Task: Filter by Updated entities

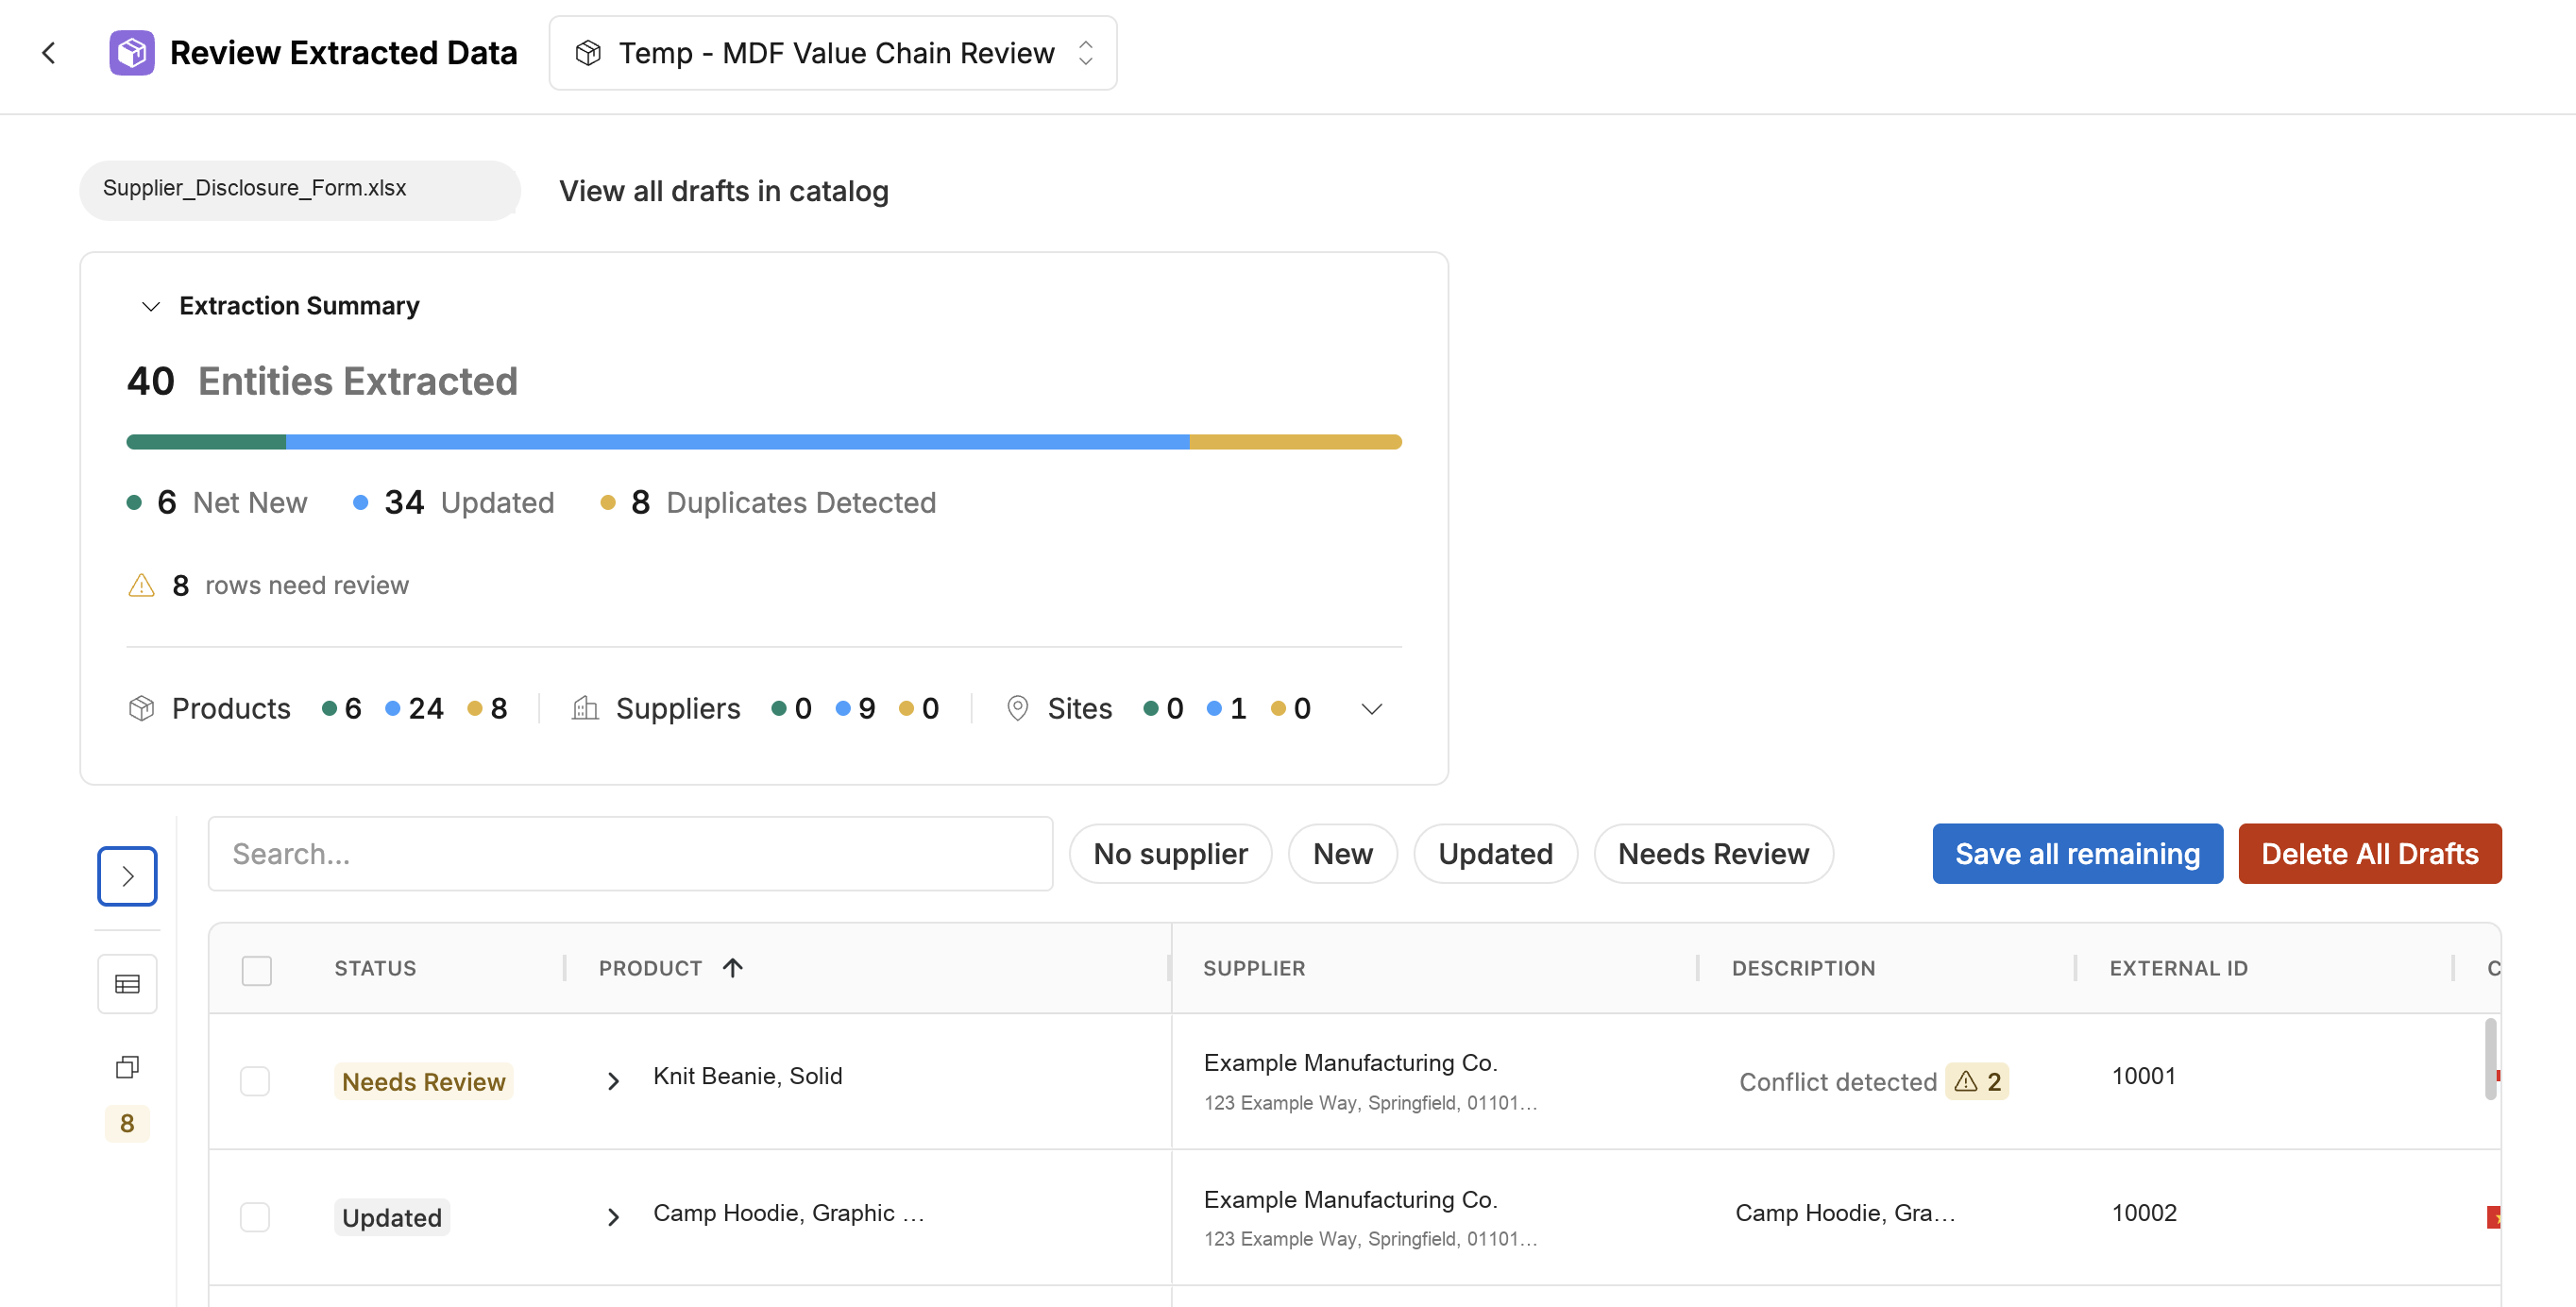Action: coord(1495,854)
